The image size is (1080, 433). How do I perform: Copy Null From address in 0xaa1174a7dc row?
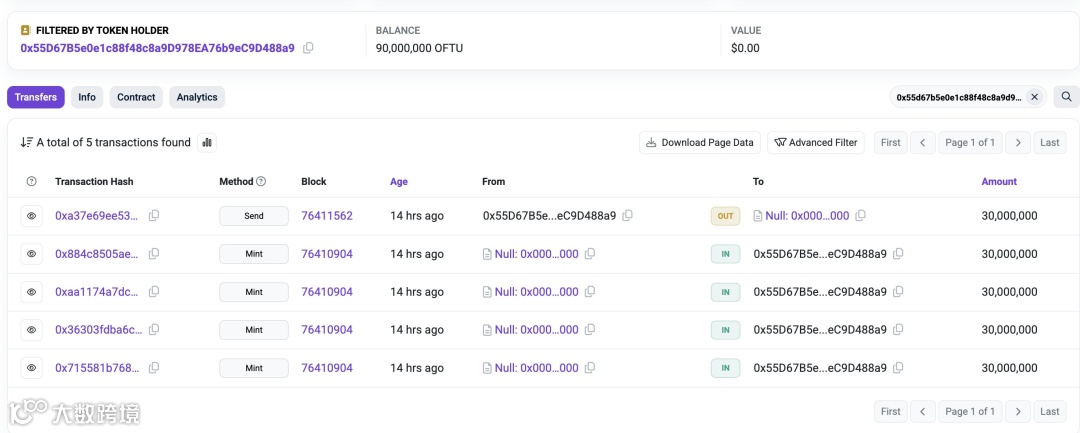pyautogui.click(x=590, y=292)
